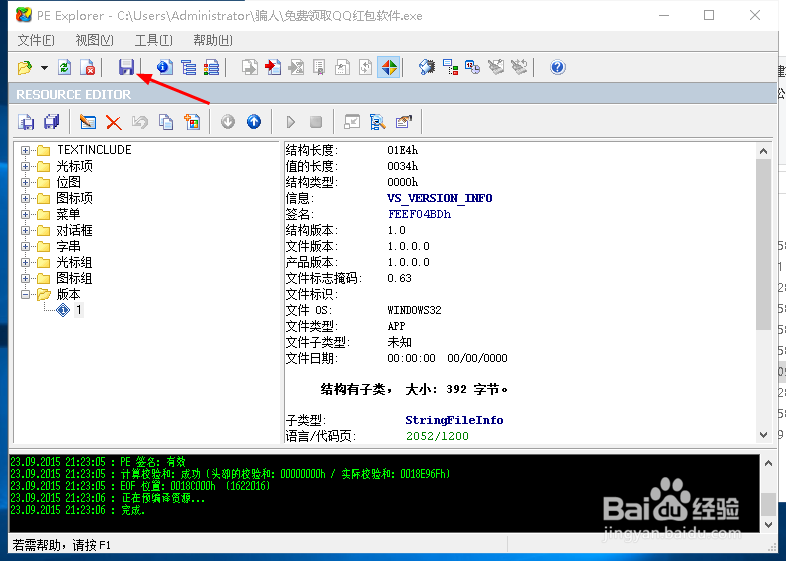The width and height of the screenshot is (786, 561).
Task: Launch the Disassembler chip icon
Action: [x=427, y=67]
